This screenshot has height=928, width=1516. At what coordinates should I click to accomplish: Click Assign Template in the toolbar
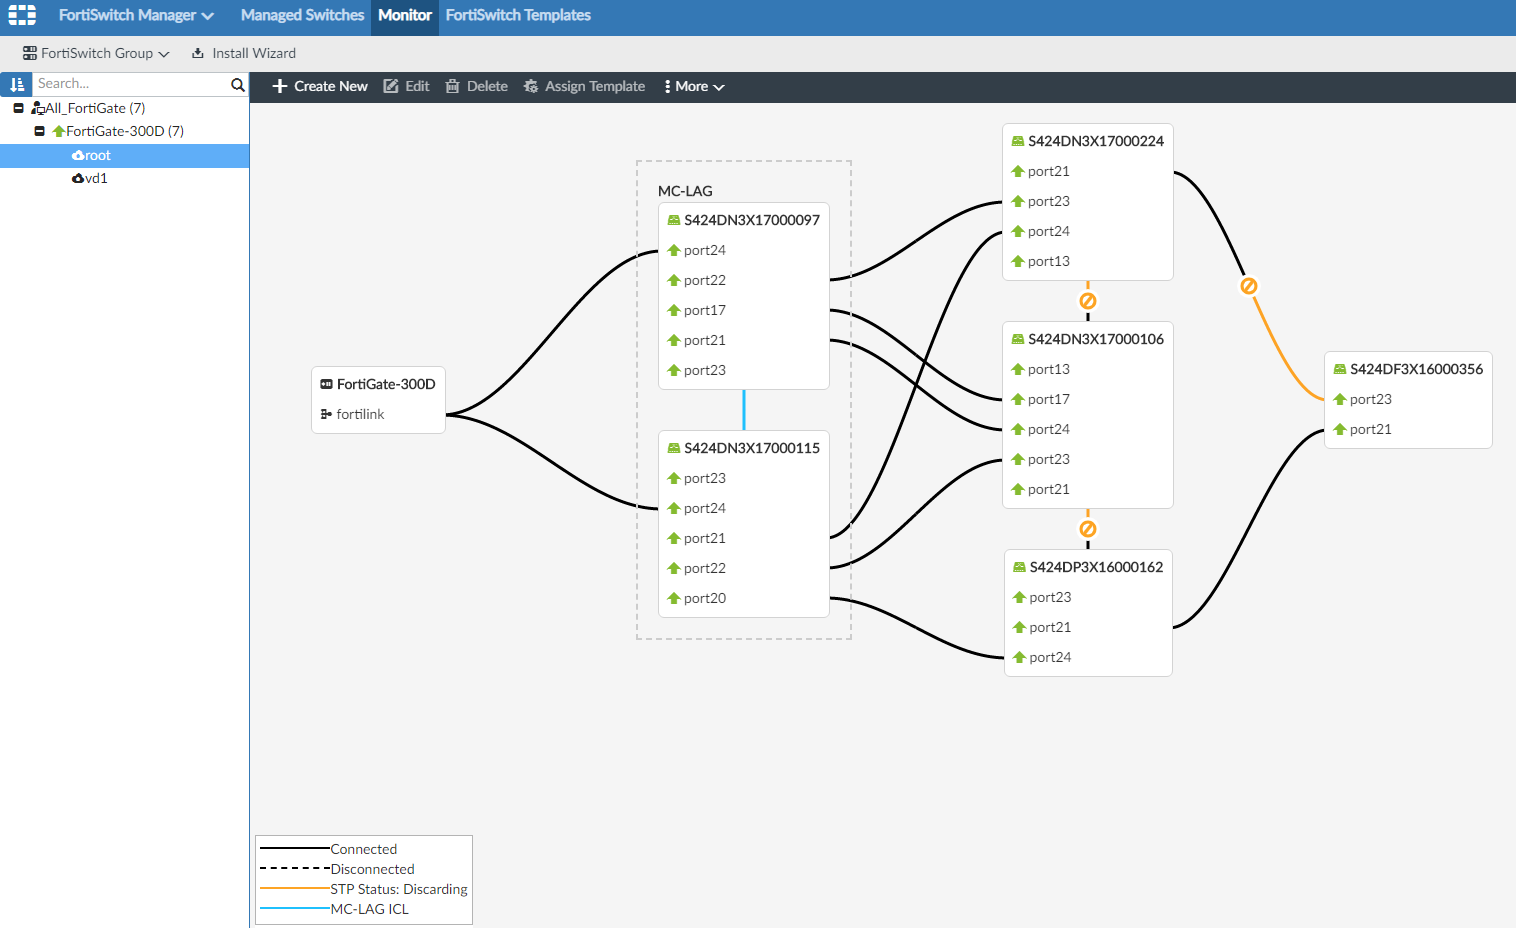click(x=584, y=86)
